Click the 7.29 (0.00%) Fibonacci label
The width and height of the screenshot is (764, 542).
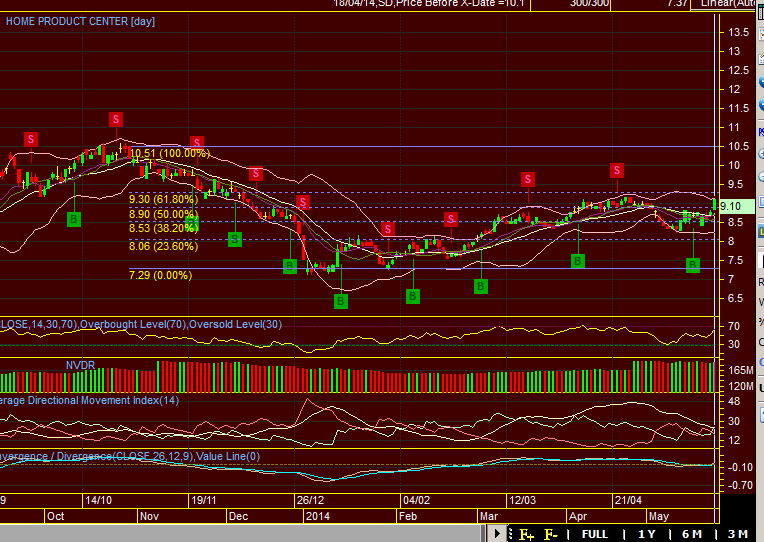(160, 275)
